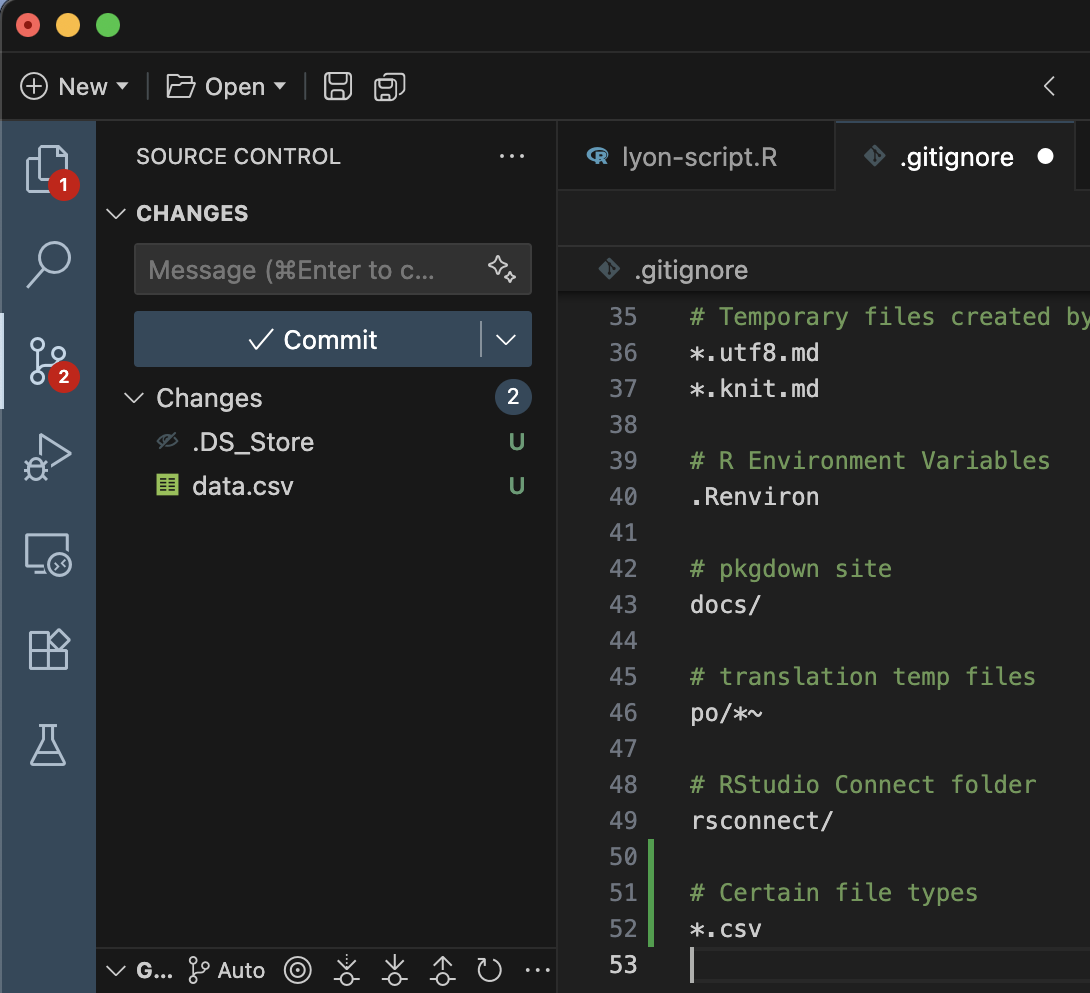Viewport: 1090px width, 993px height.
Task: Open the Extensions view
Action: tap(47, 649)
